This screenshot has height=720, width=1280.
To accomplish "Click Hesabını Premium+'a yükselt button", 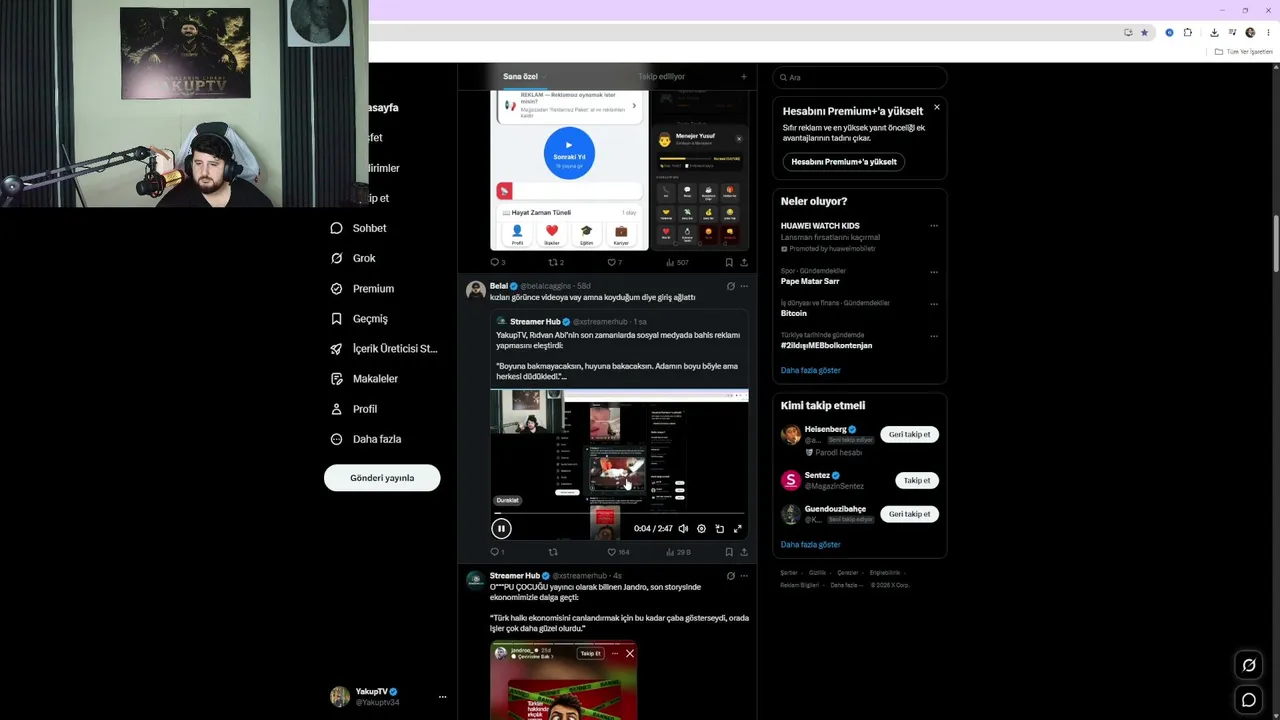I will pyautogui.click(x=844, y=162).
